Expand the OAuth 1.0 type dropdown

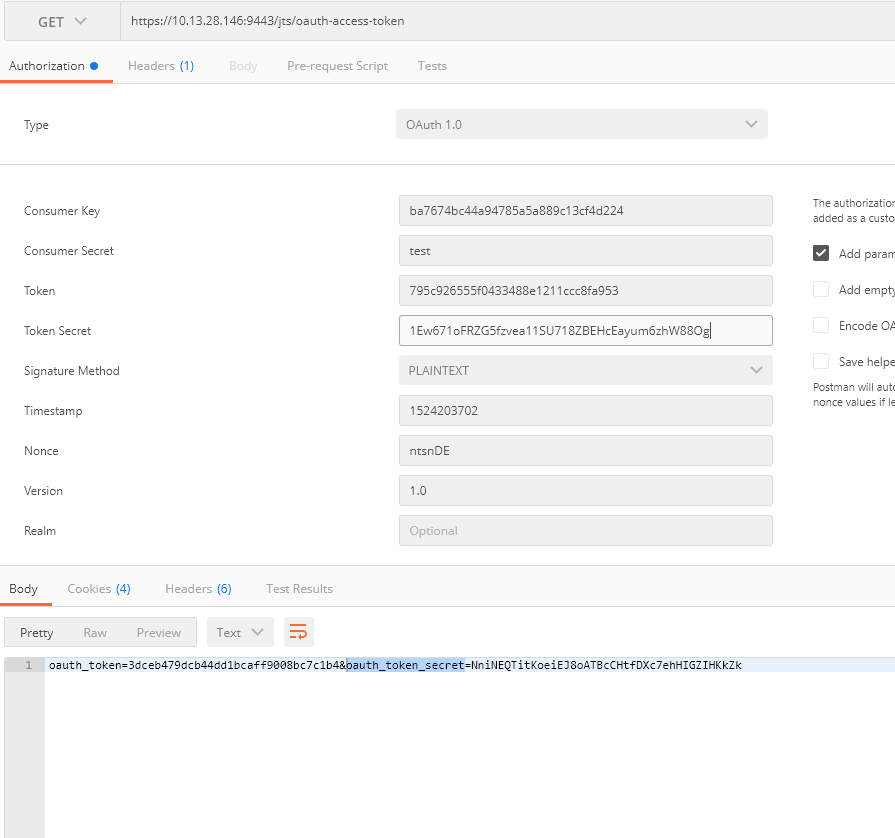pos(582,125)
